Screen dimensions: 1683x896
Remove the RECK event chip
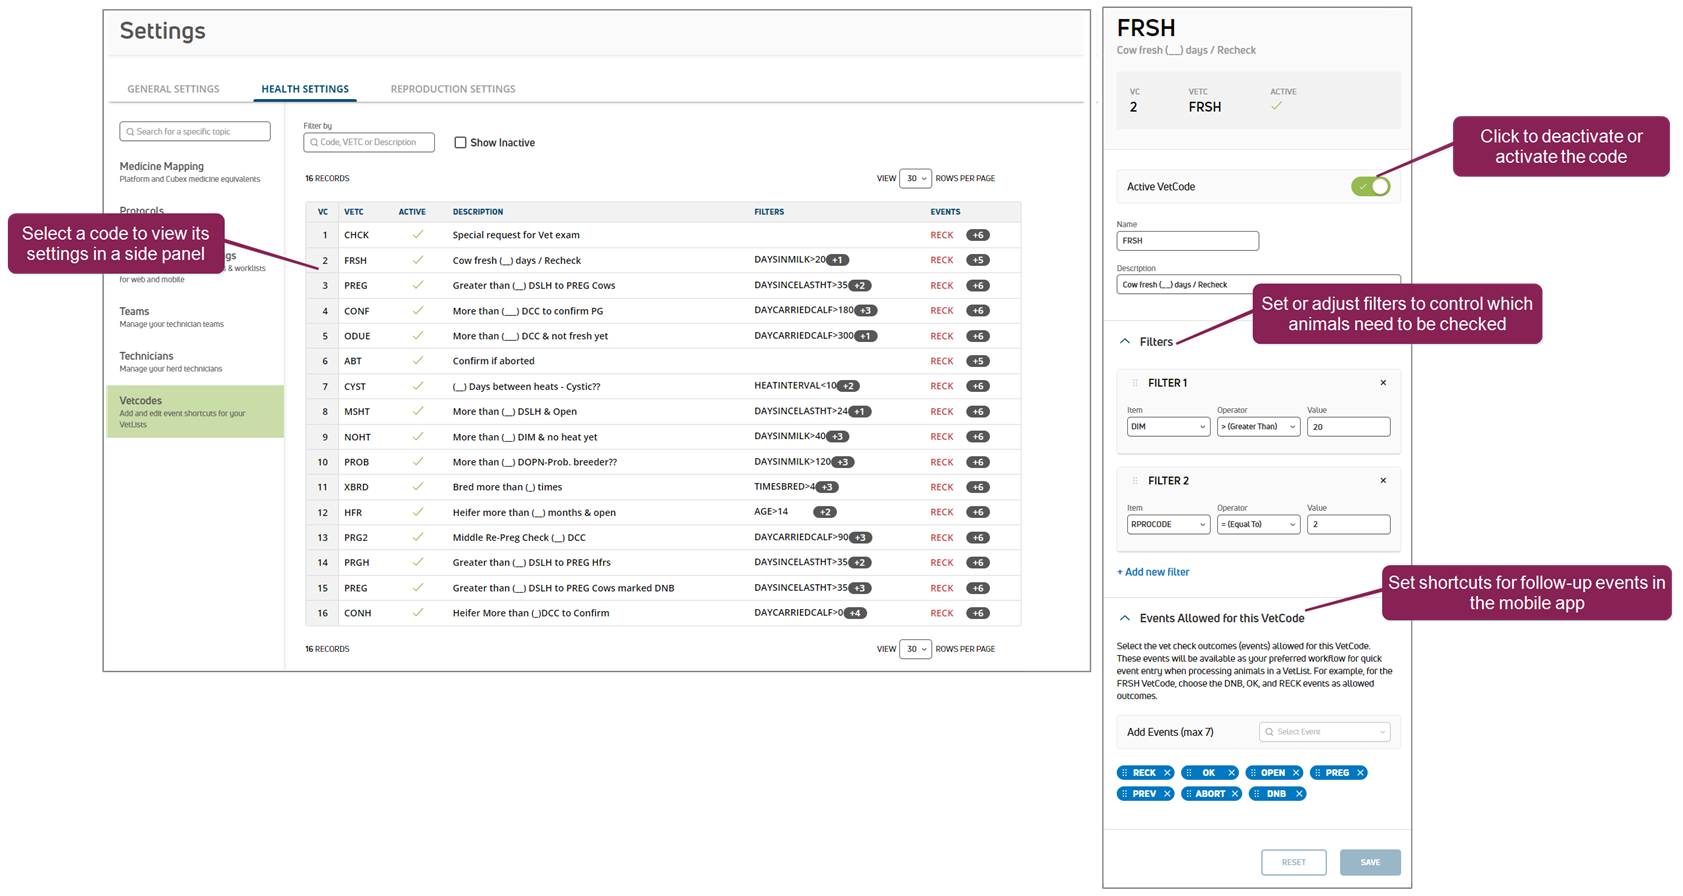point(1167,773)
